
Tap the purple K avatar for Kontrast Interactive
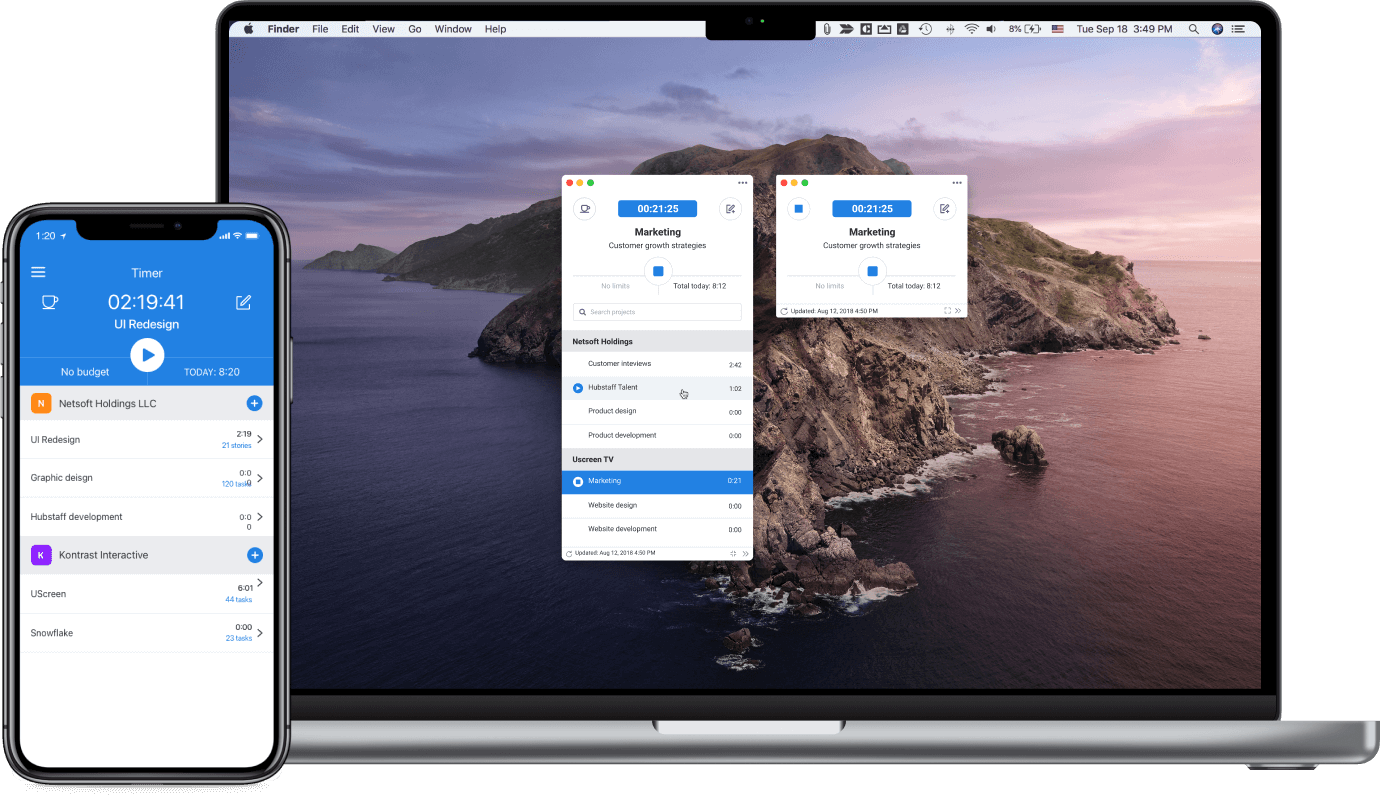(41, 555)
